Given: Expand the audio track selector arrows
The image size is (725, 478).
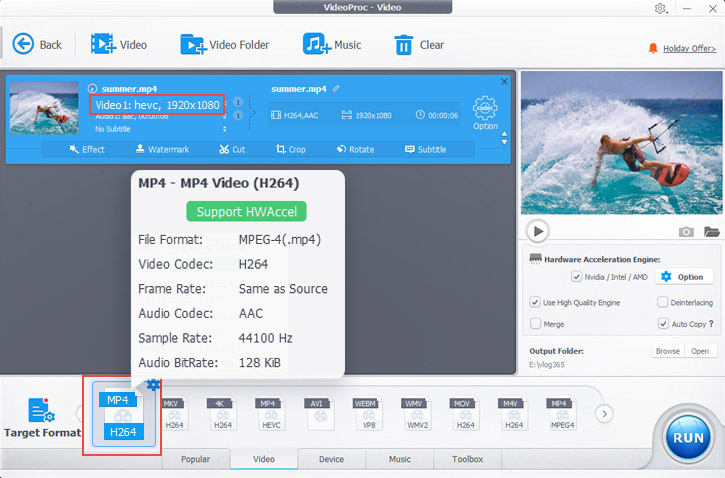Looking at the screenshot, I should [225, 116].
